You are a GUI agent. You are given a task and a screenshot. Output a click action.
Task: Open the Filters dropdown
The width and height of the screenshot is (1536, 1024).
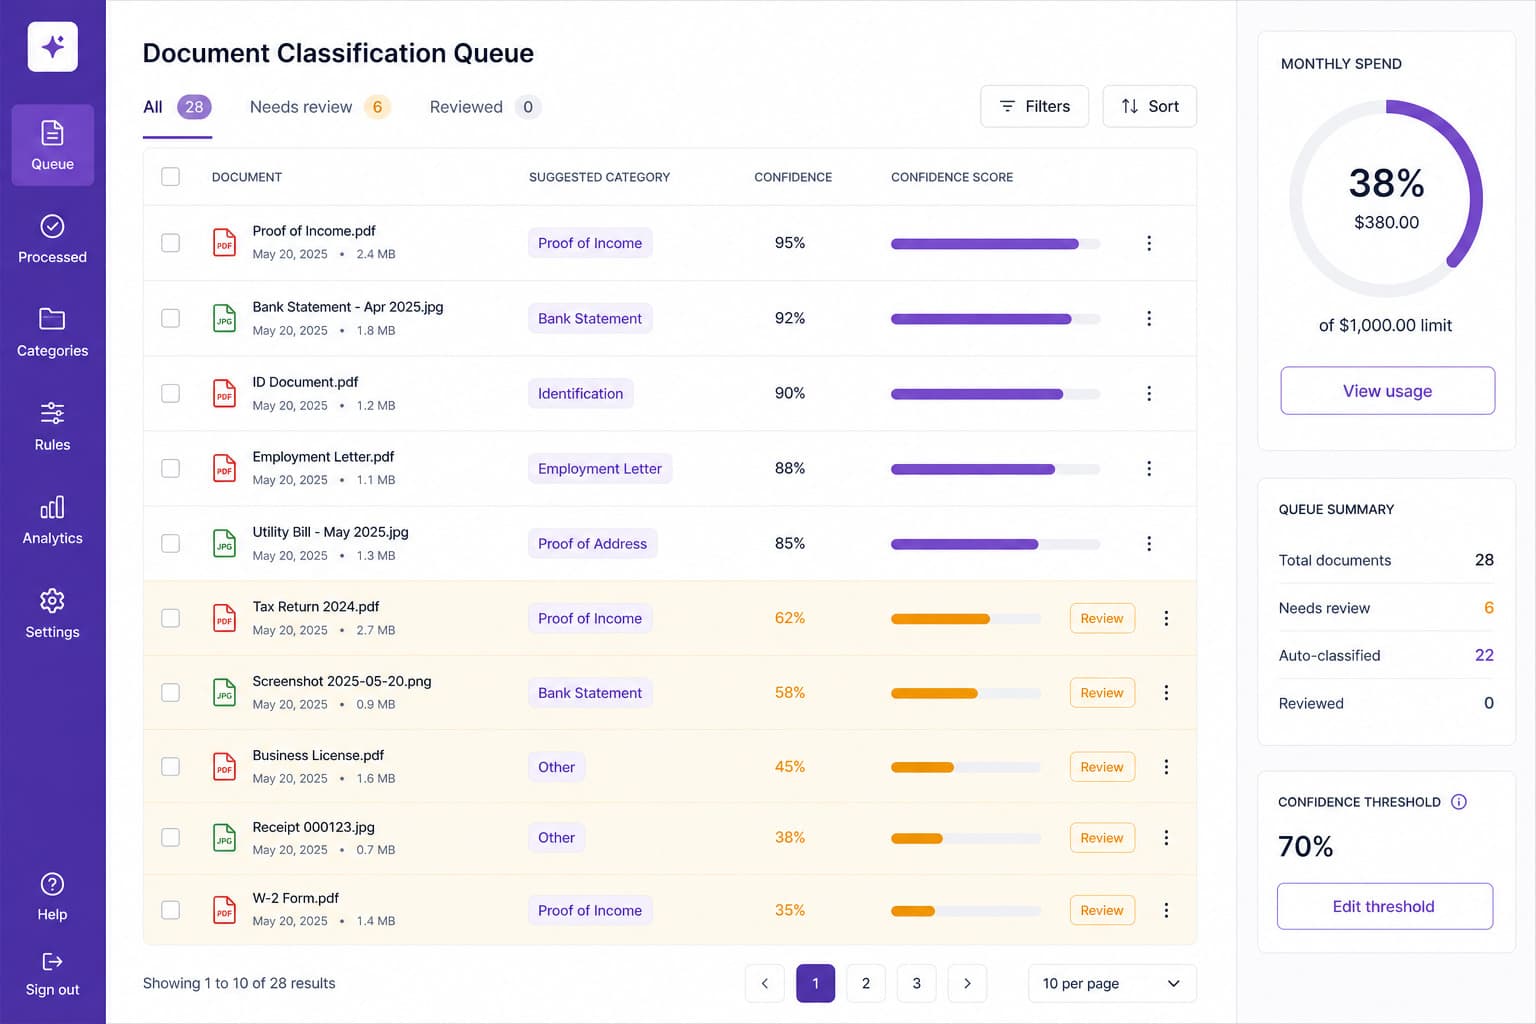[1035, 106]
